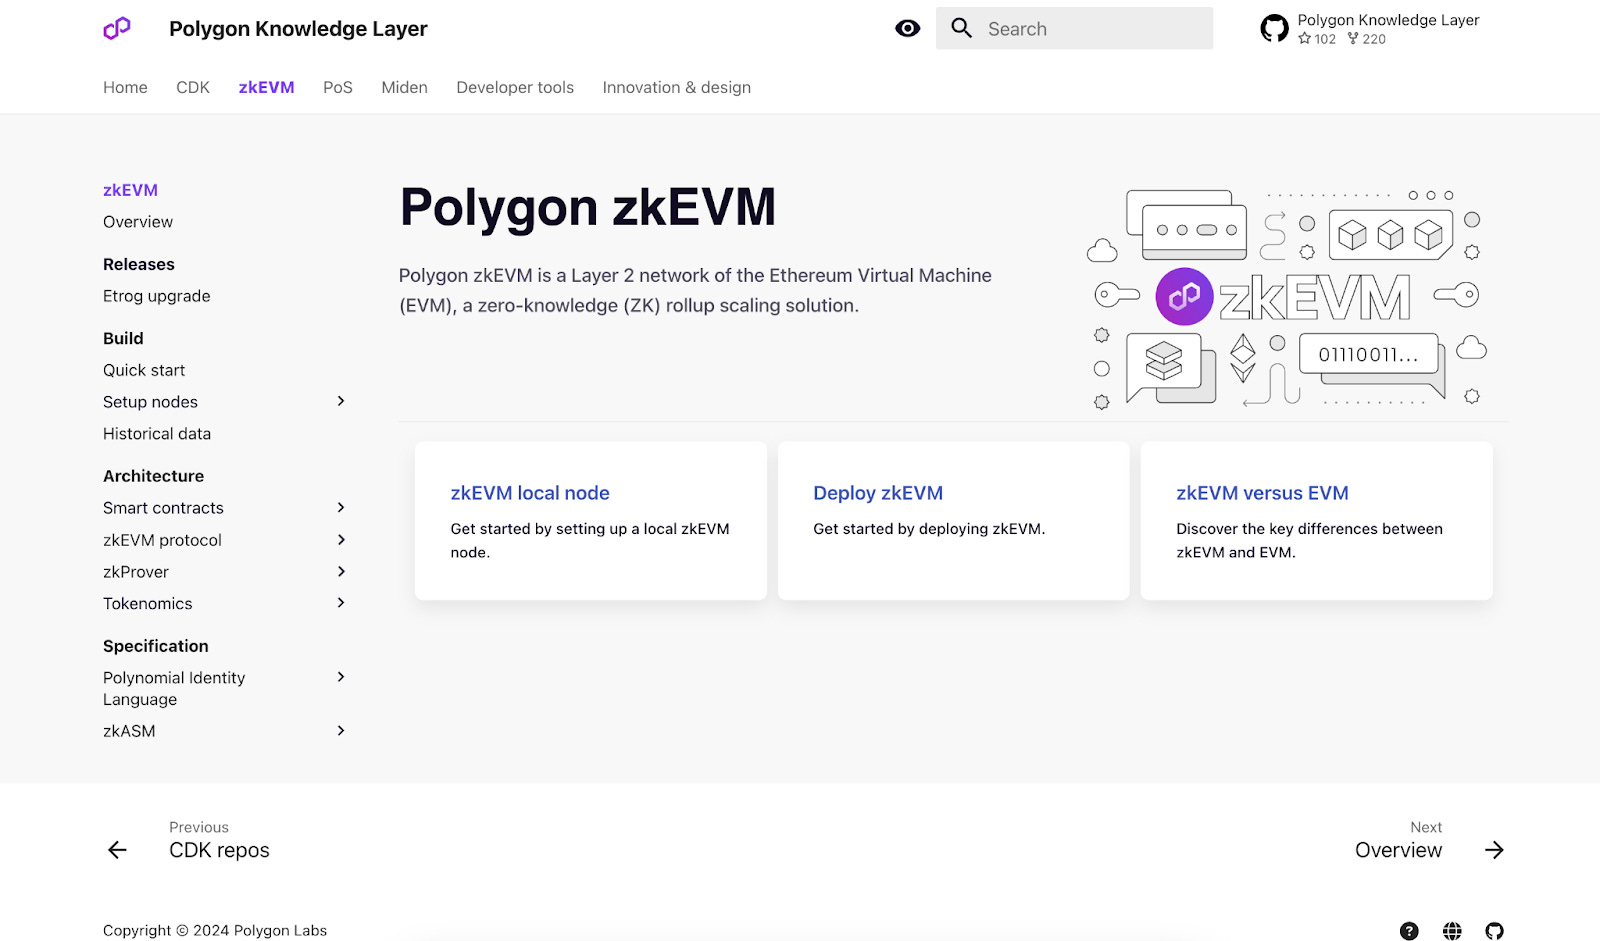The image size is (1600, 941).
Task: Click the left arrow previous-page icon
Action: point(117,850)
